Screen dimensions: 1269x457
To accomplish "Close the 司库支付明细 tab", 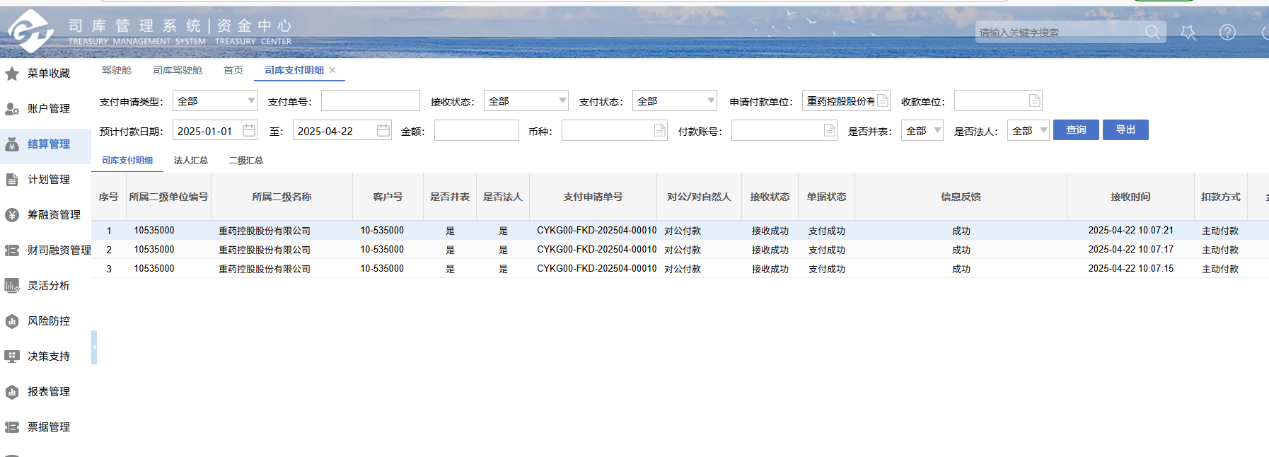I will tap(332, 70).
